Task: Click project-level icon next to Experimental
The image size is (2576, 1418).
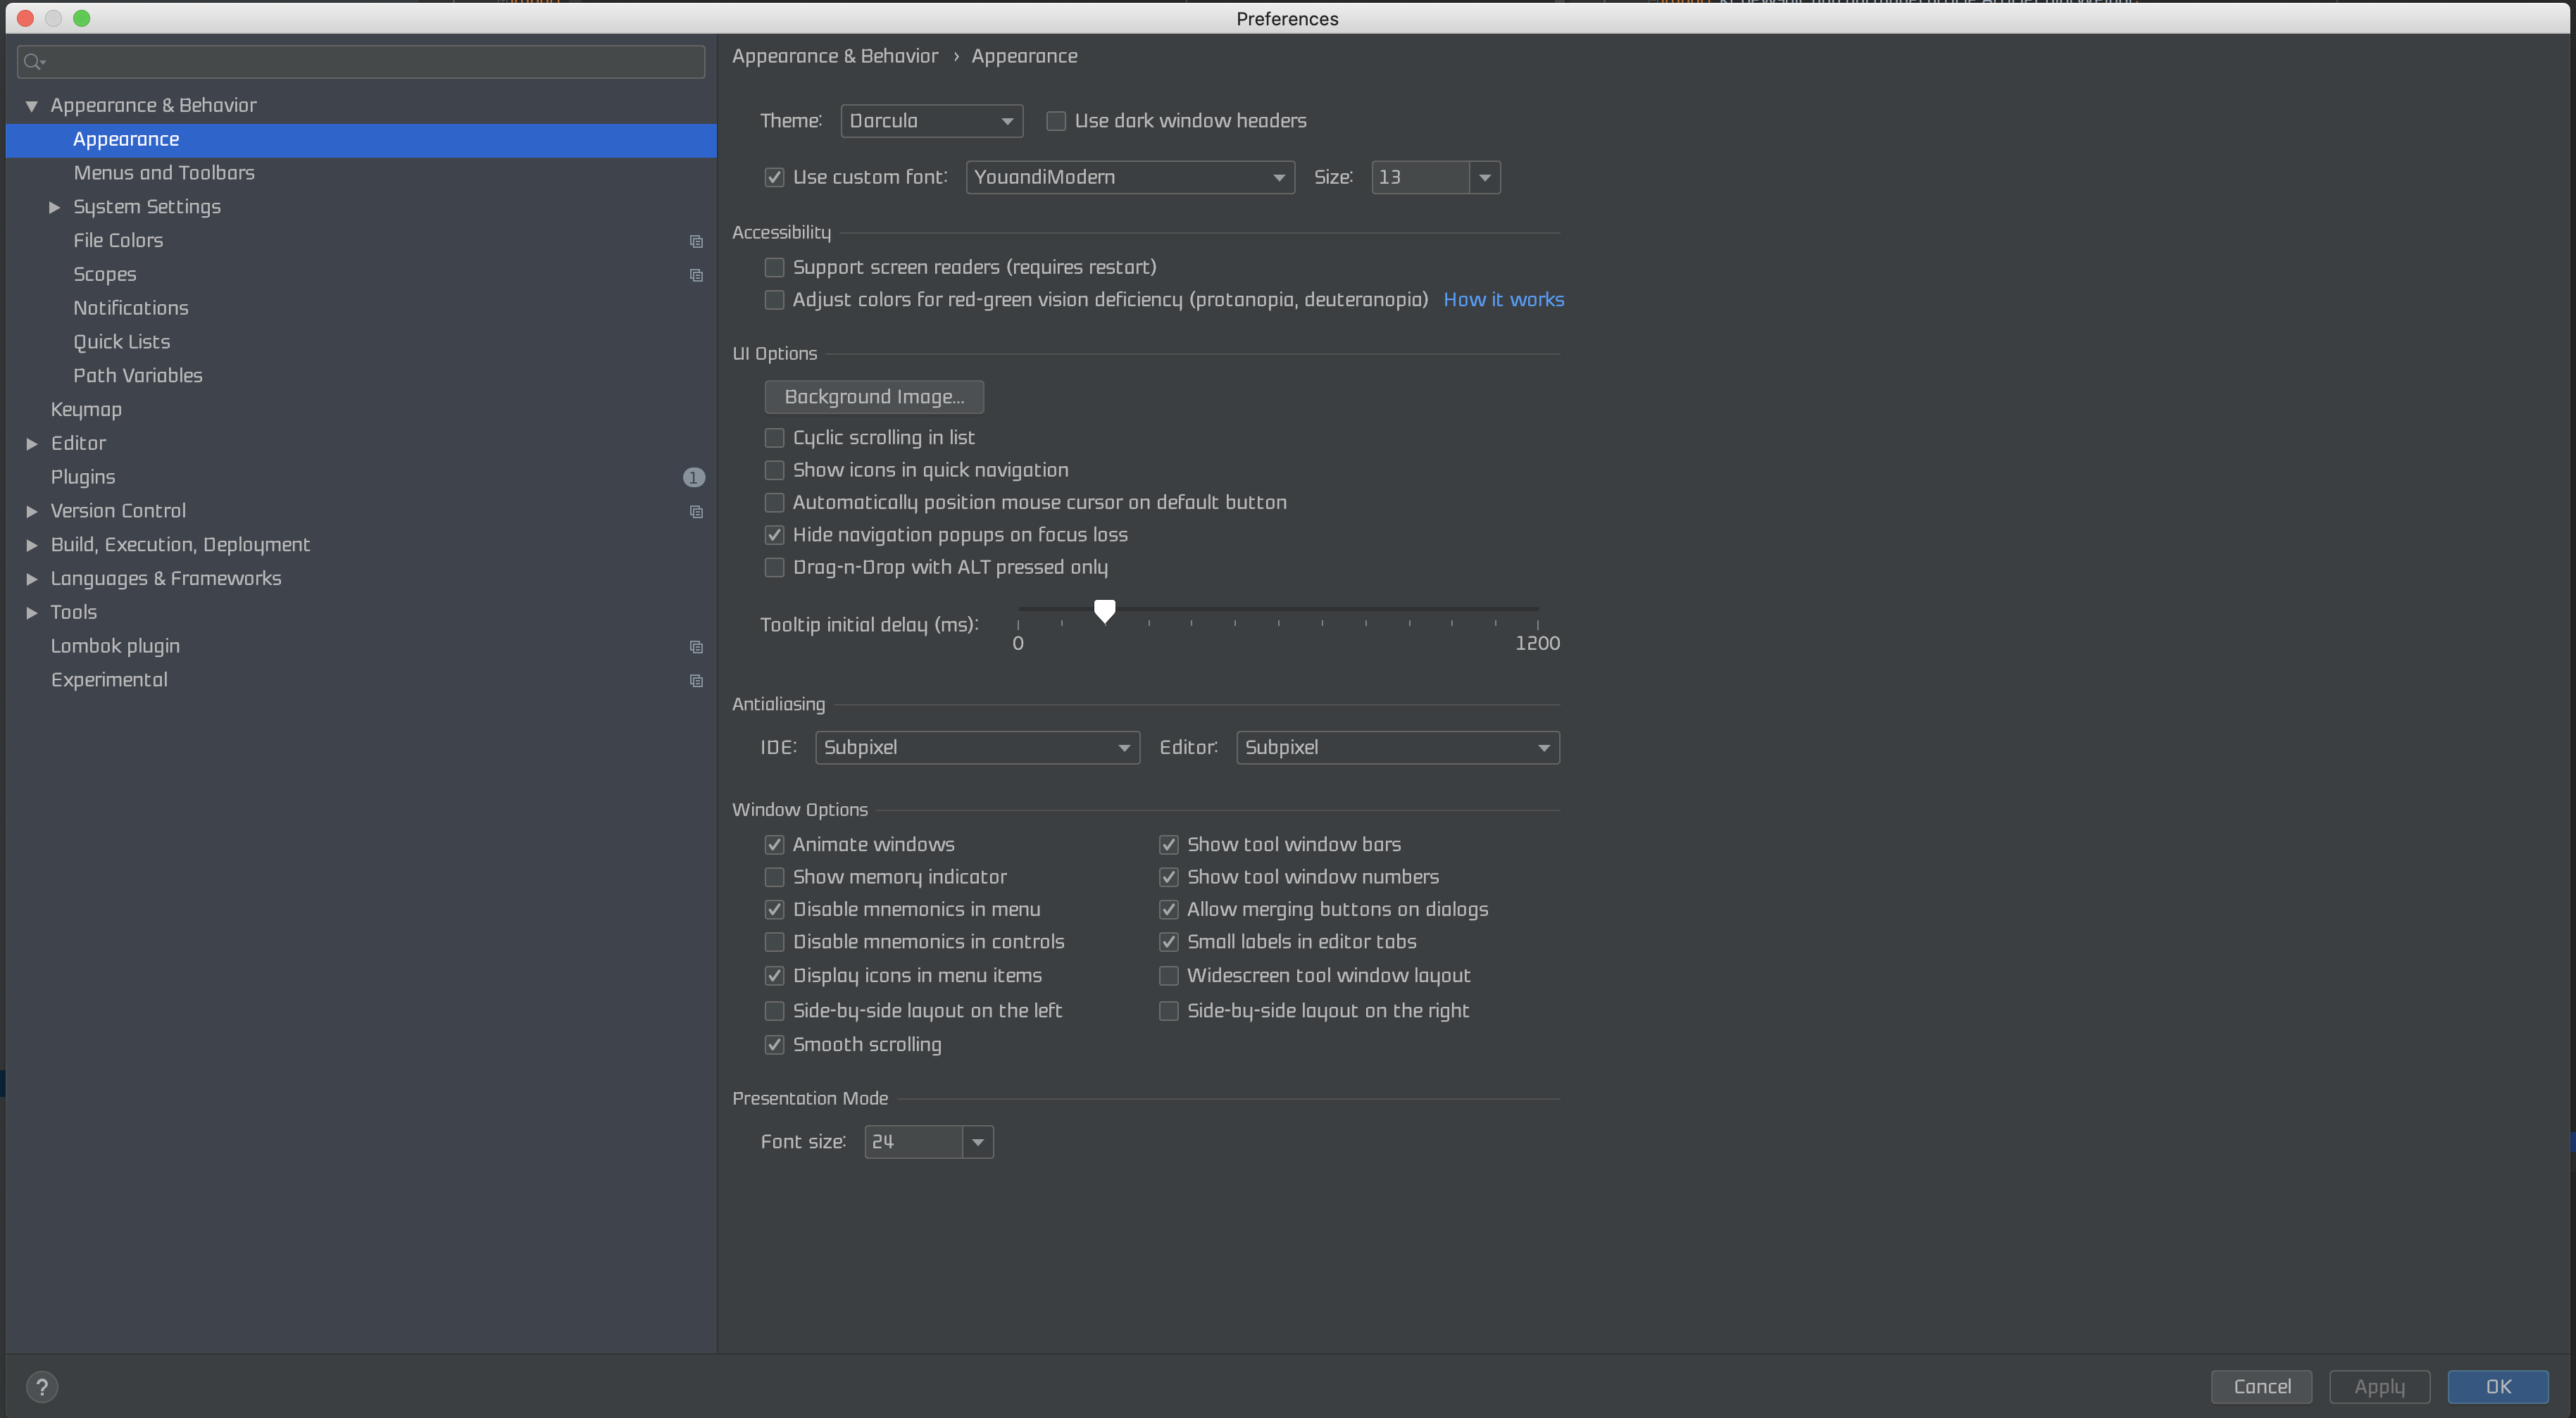Action: (696, 681)
